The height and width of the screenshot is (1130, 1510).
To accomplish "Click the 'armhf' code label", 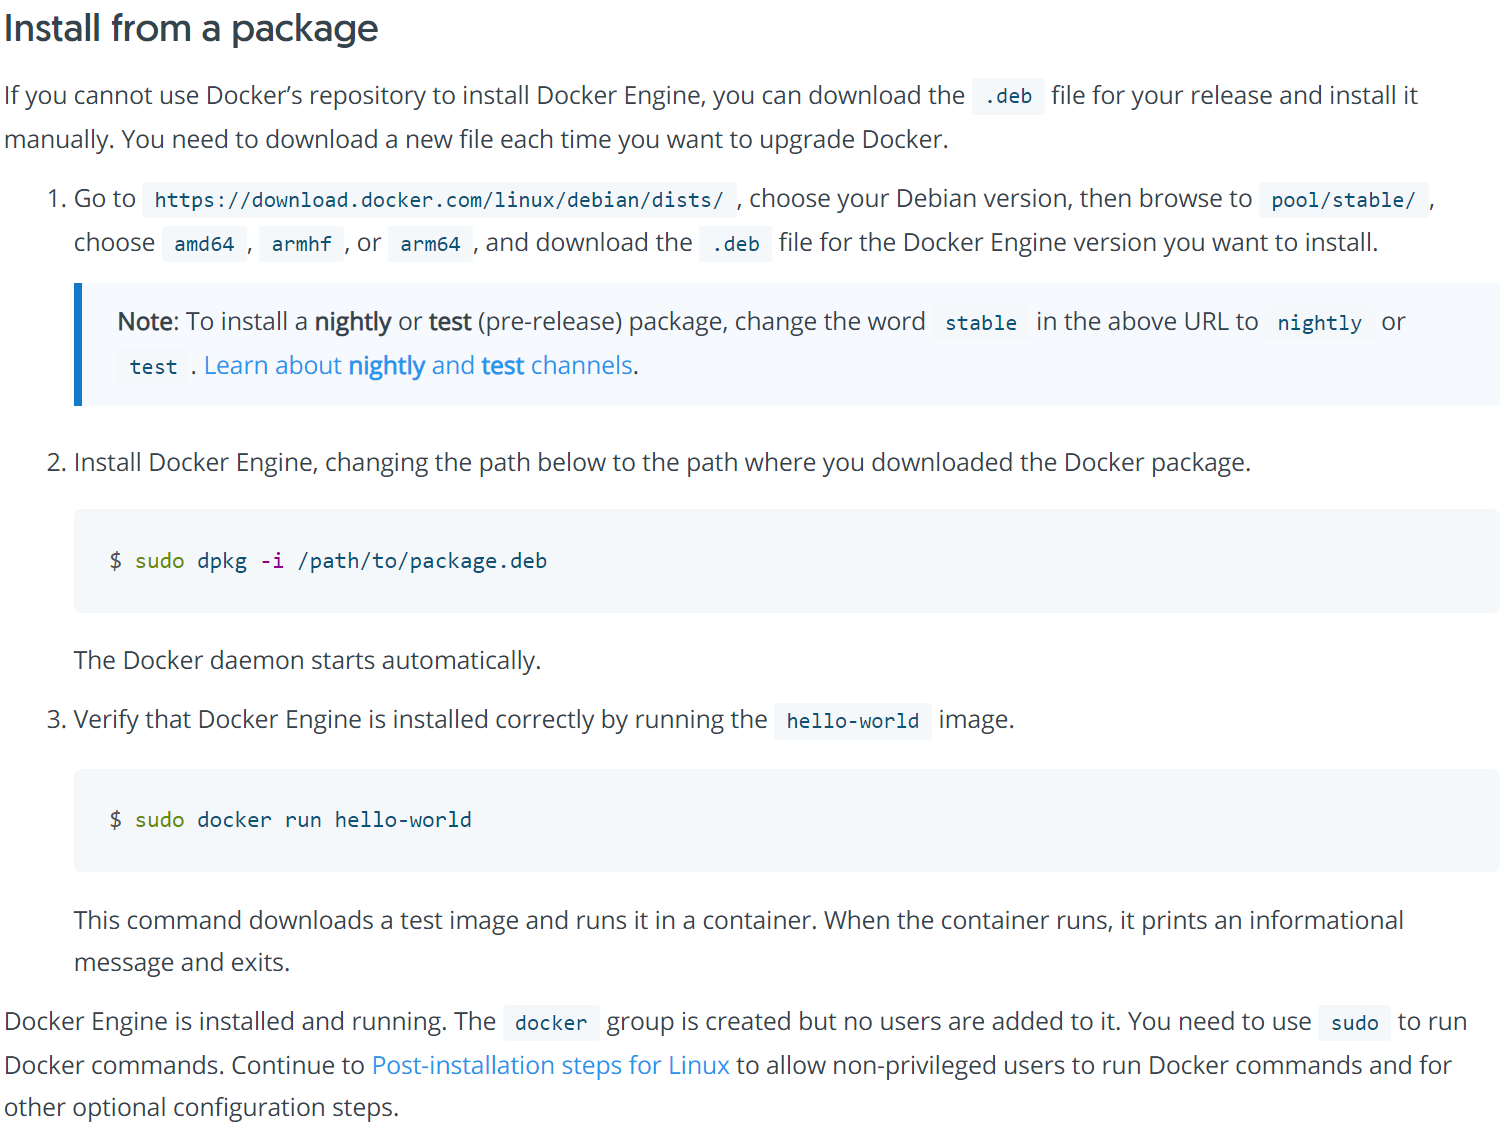I will click(x=301, y=244).
